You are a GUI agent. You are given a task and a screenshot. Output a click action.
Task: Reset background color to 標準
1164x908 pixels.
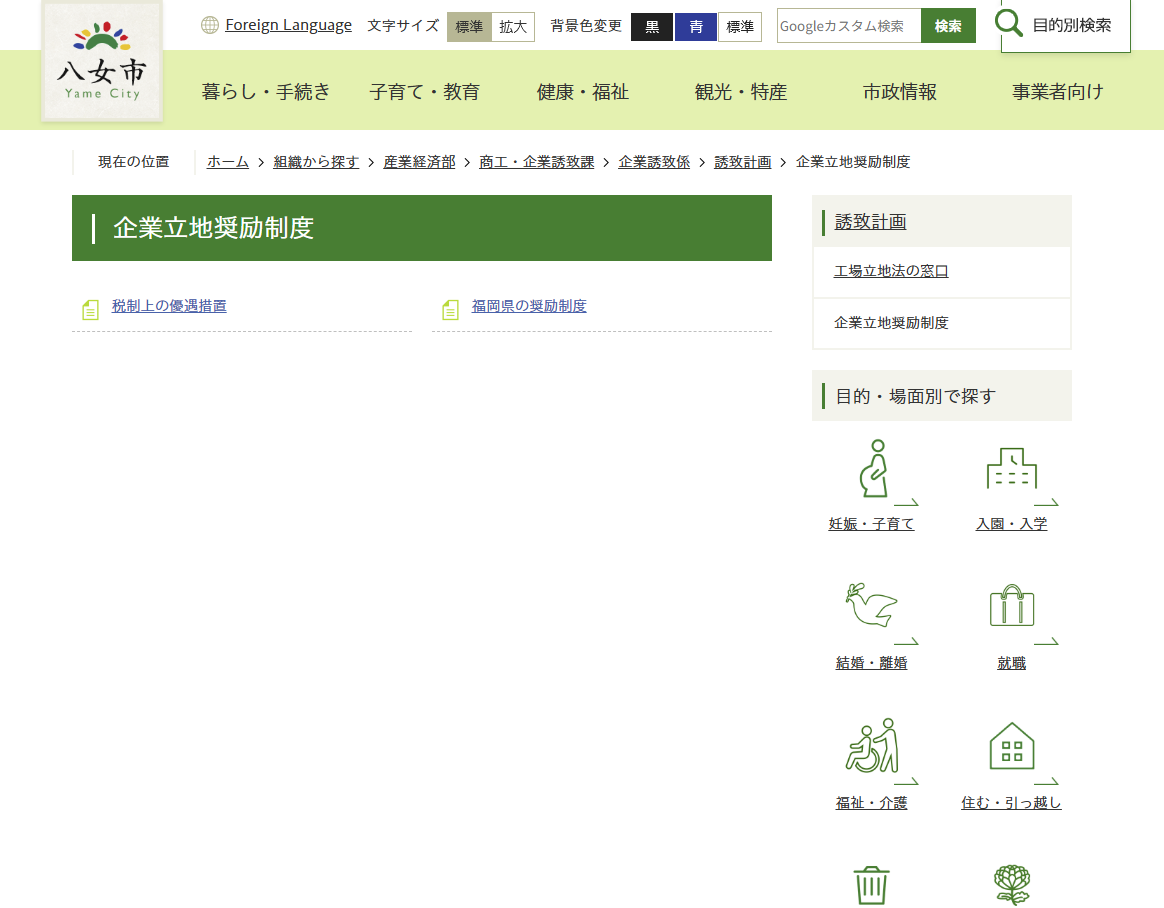click(x=740, y=27)
